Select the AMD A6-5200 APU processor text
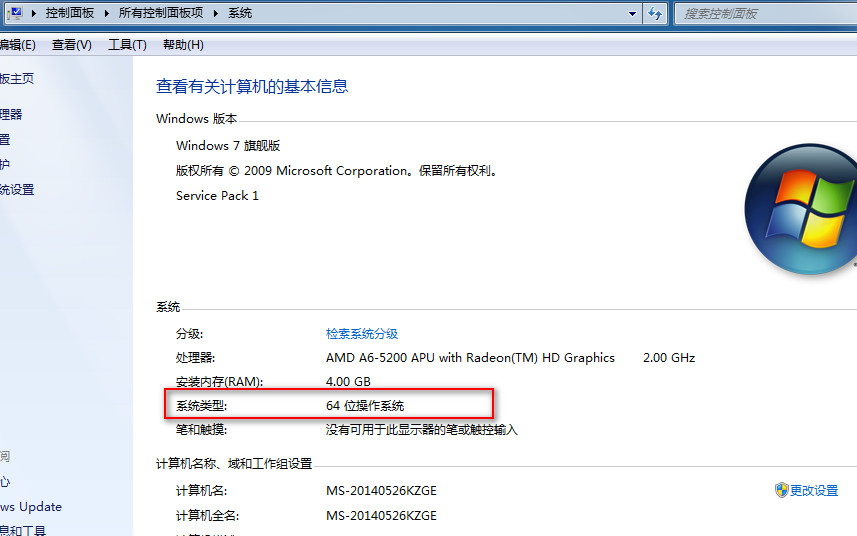 pos(470,358)
